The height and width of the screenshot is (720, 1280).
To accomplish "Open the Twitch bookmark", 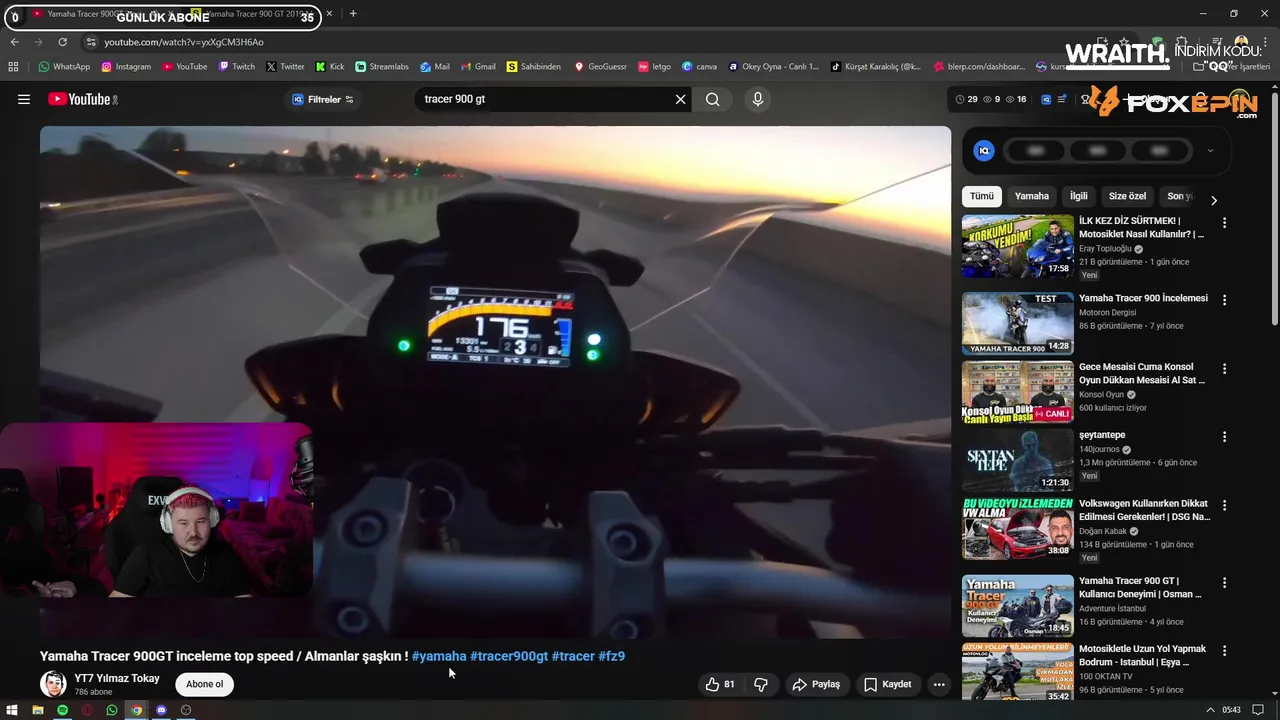I will point(236,67).
